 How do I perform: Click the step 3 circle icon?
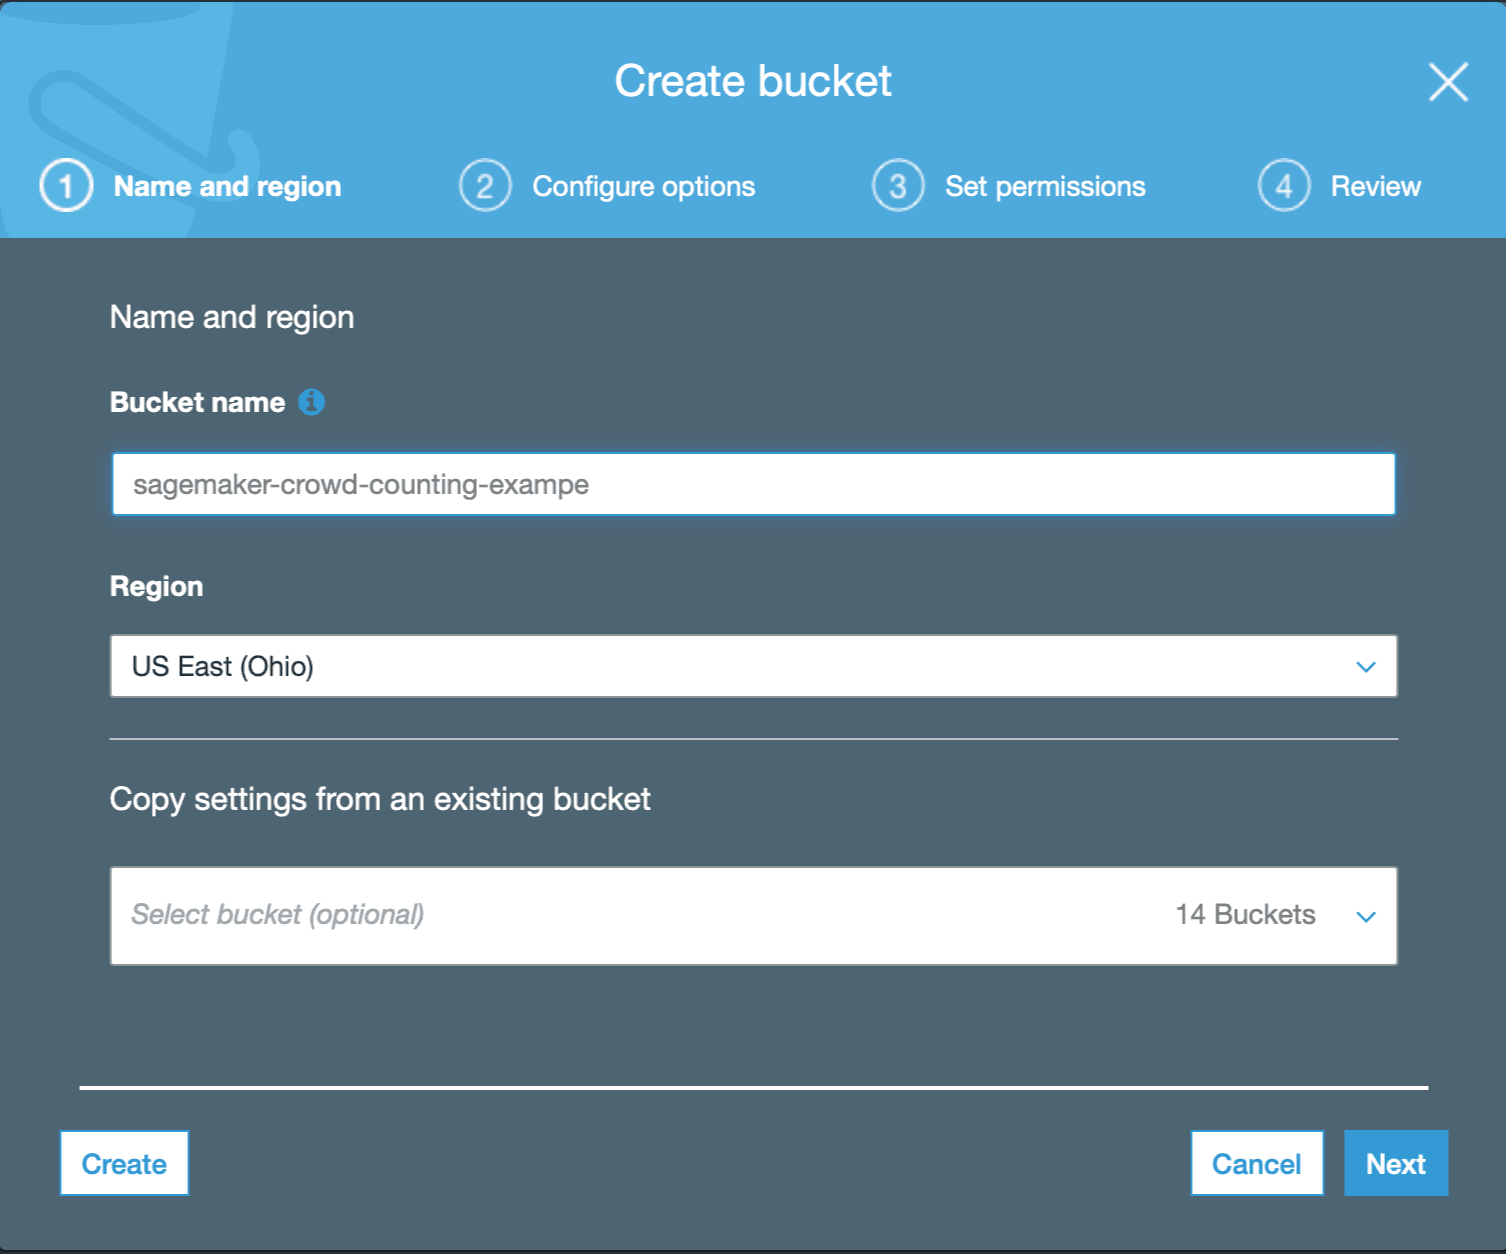[x=898, y=186]
